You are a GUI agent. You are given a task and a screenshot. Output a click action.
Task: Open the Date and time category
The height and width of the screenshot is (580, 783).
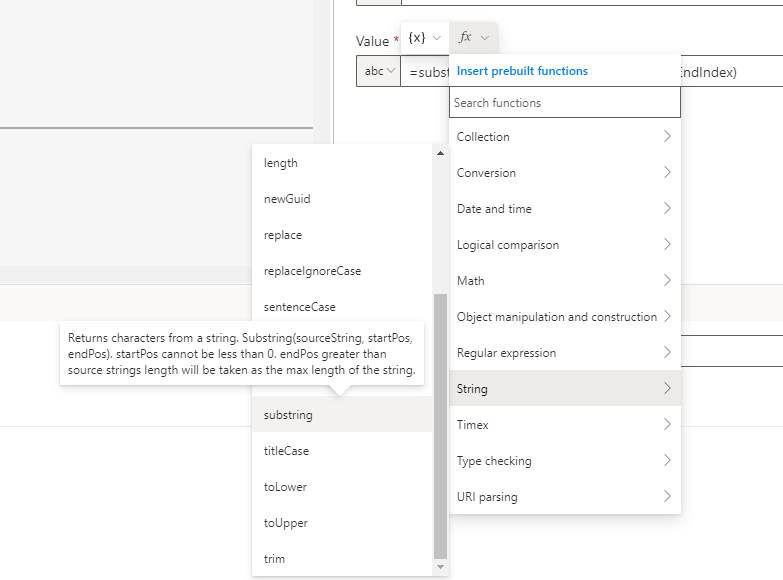[564, 209]
